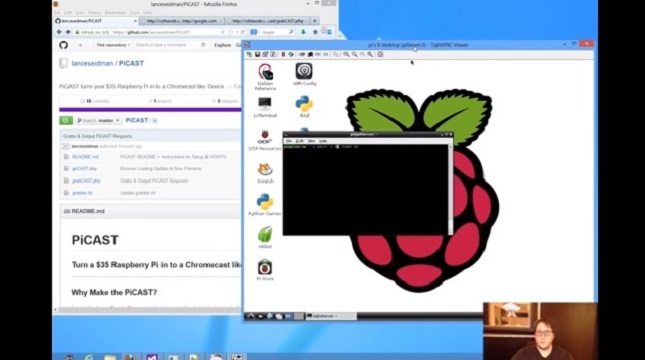The height and width of the screenshot is (360, 645).
Task: Click Firefox back arrow button
Action: coord(59,32)
